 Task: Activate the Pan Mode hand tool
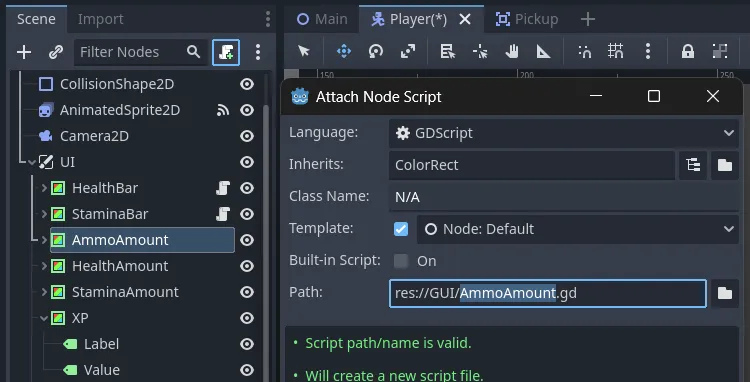tap(512, 51)
